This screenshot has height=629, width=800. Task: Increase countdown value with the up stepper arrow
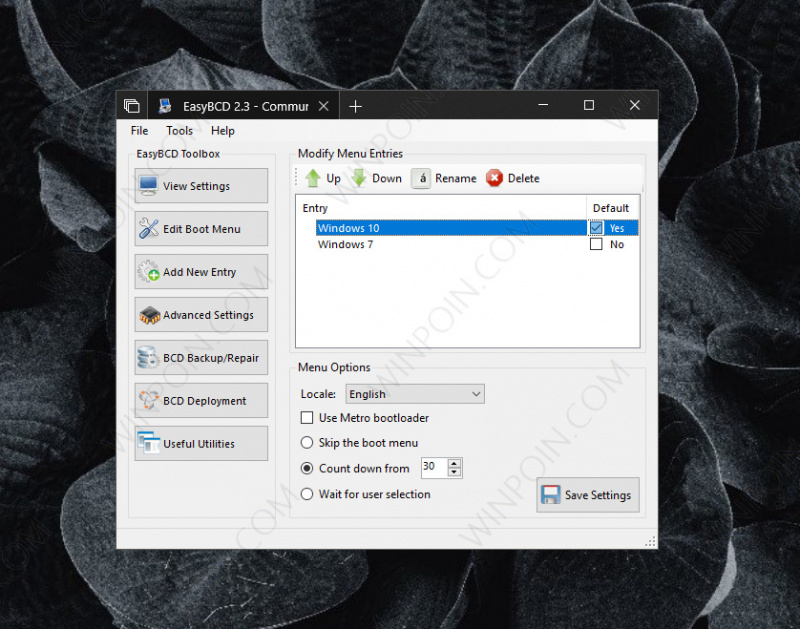click(454, 463)
